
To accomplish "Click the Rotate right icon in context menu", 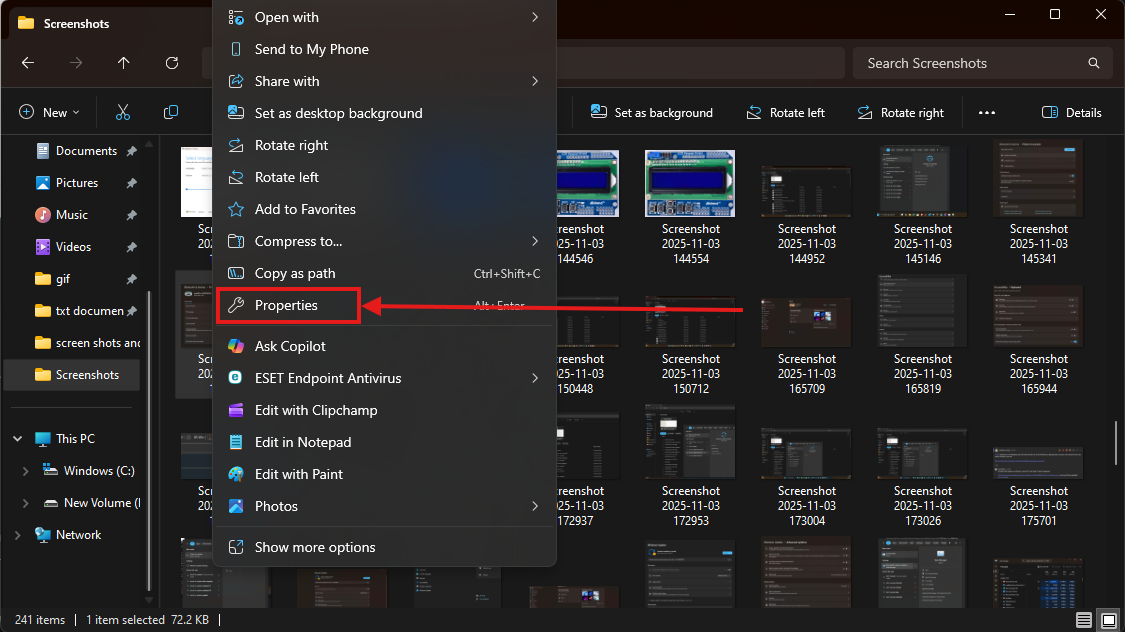I will click(235, 146).
